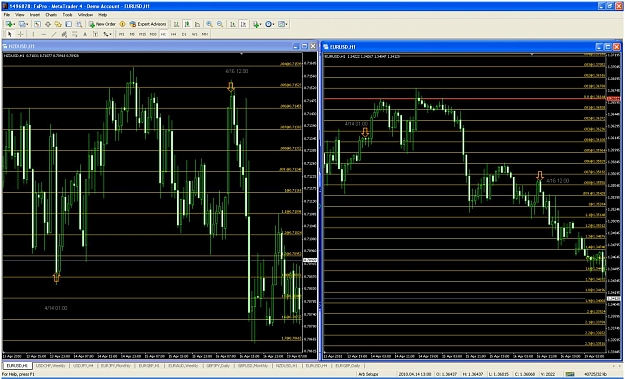Open the Periods clock icon

pos(268,24)
